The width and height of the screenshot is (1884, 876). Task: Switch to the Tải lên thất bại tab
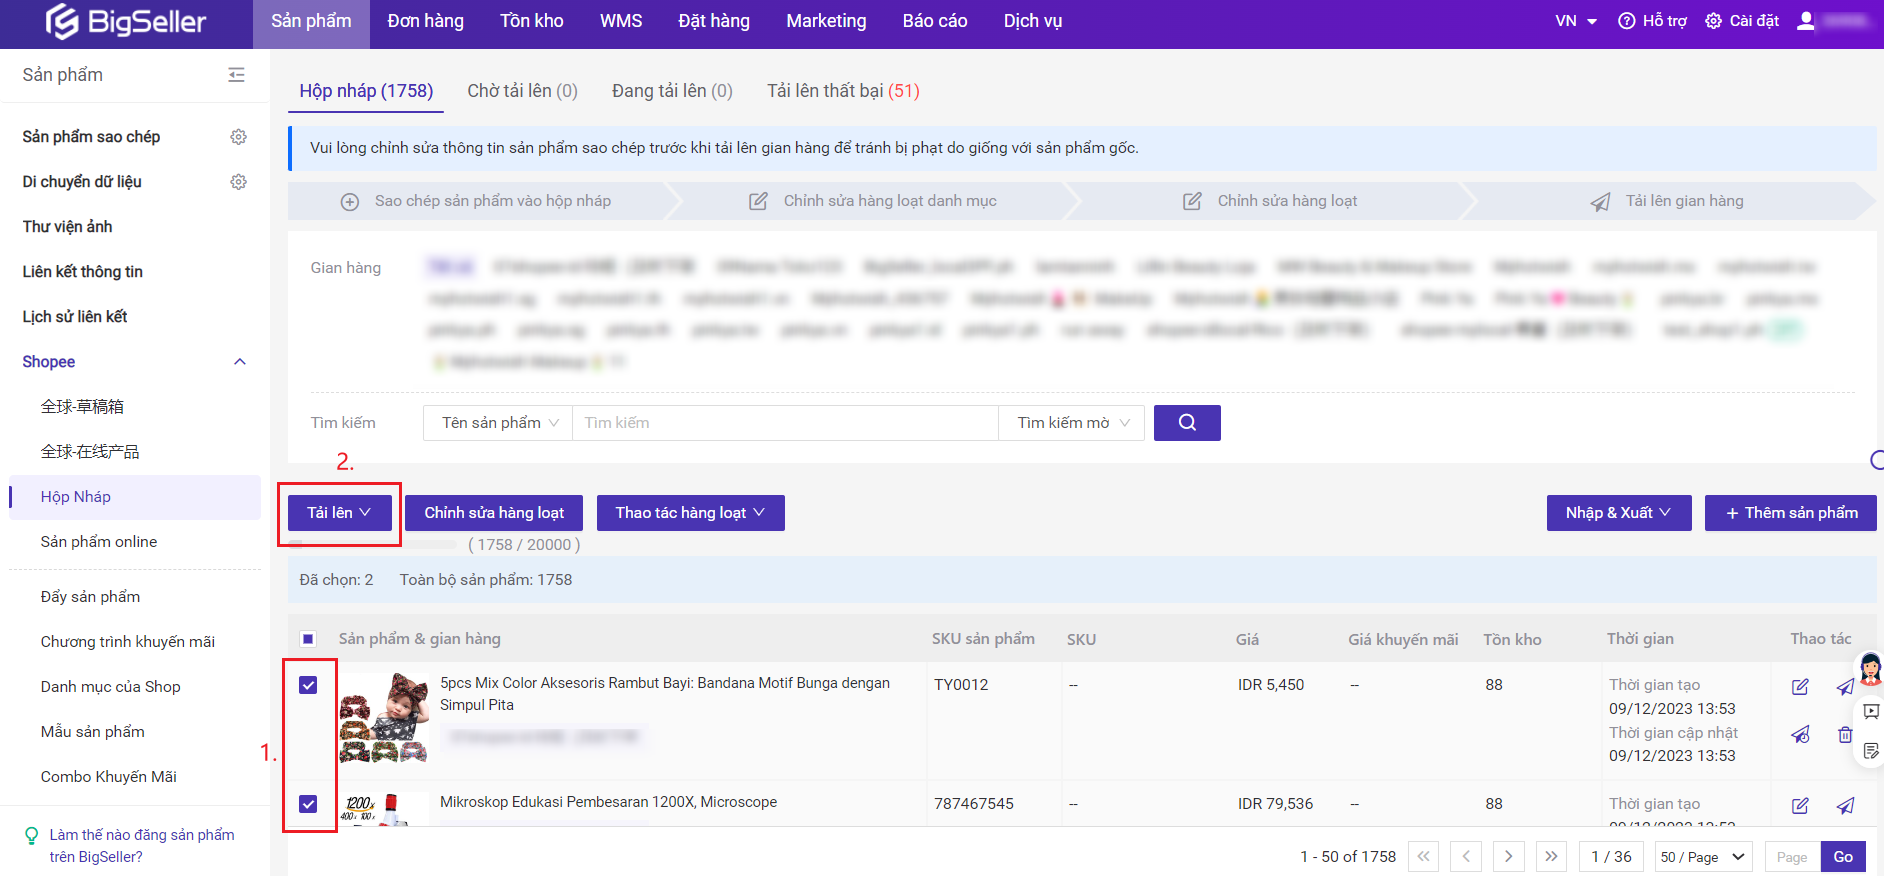pyautogui.click(x=842, y=91)
